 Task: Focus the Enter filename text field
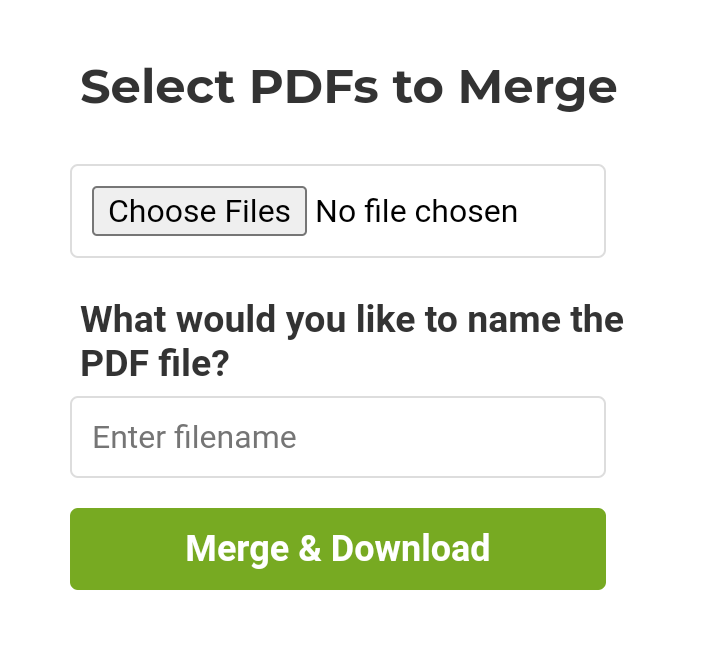(337, 437)
